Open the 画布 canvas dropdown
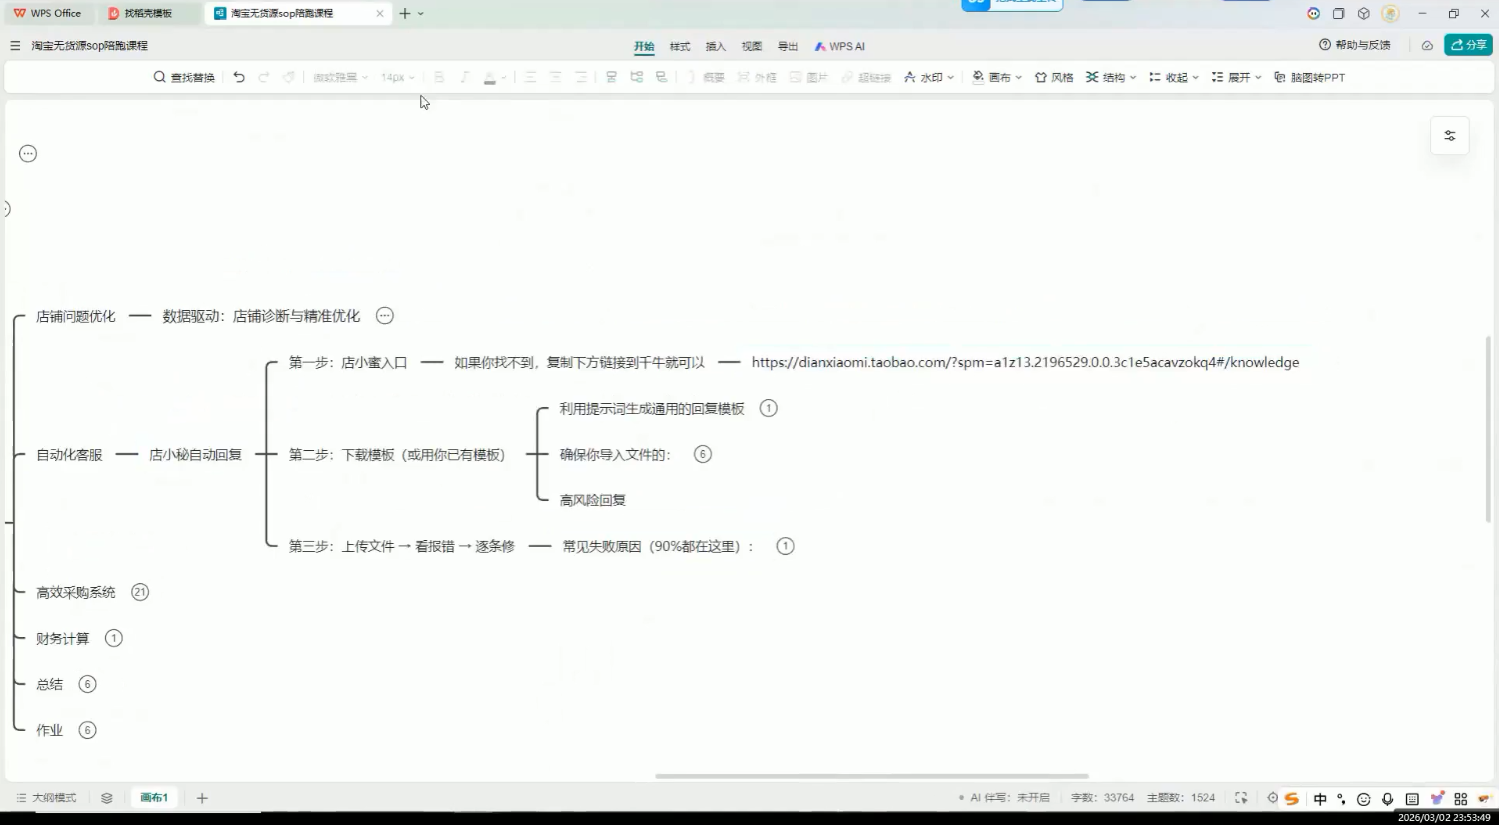This screenshot has width=1499, height=825. click(x=998, y=77)
